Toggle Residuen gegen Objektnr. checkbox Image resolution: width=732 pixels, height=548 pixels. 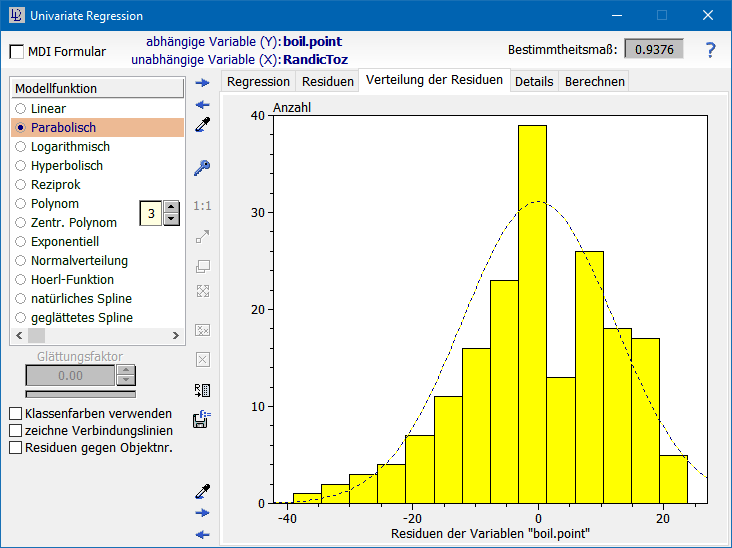[x=15, y=447]
